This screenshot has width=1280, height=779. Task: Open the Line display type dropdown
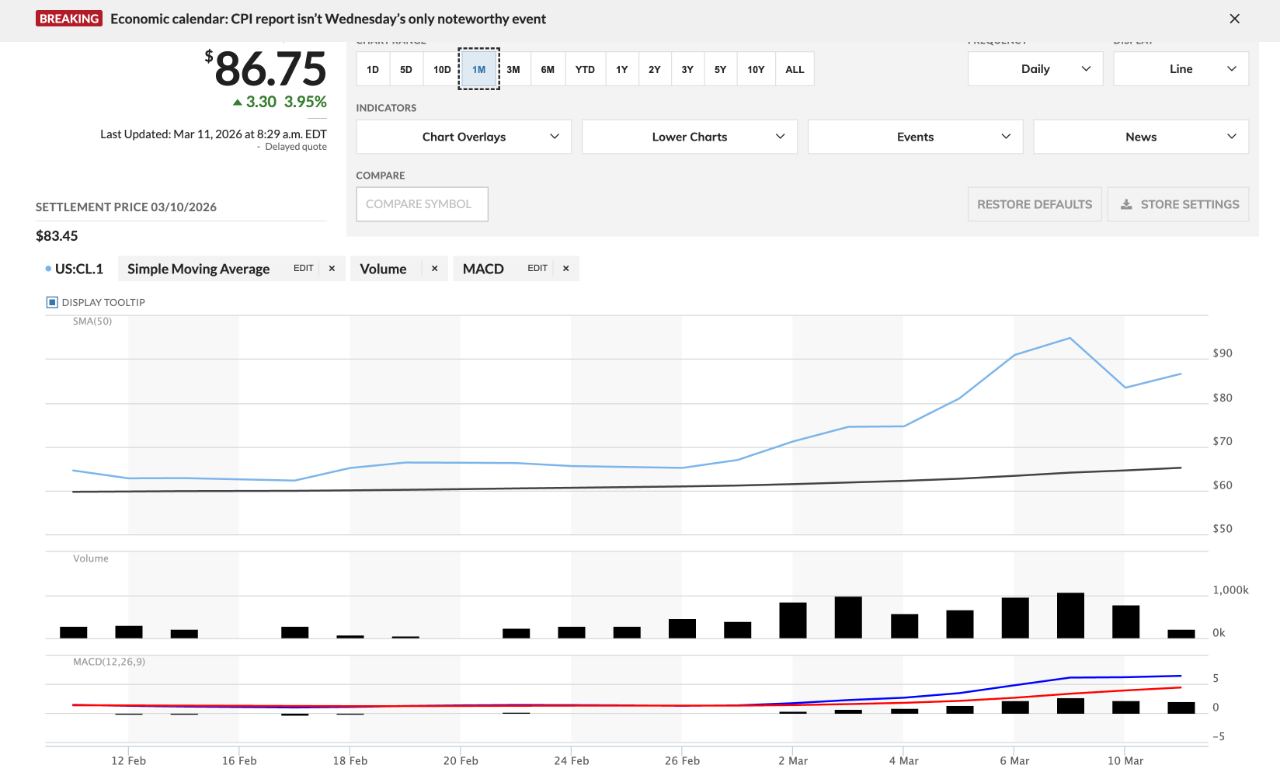coord(1180,69)
